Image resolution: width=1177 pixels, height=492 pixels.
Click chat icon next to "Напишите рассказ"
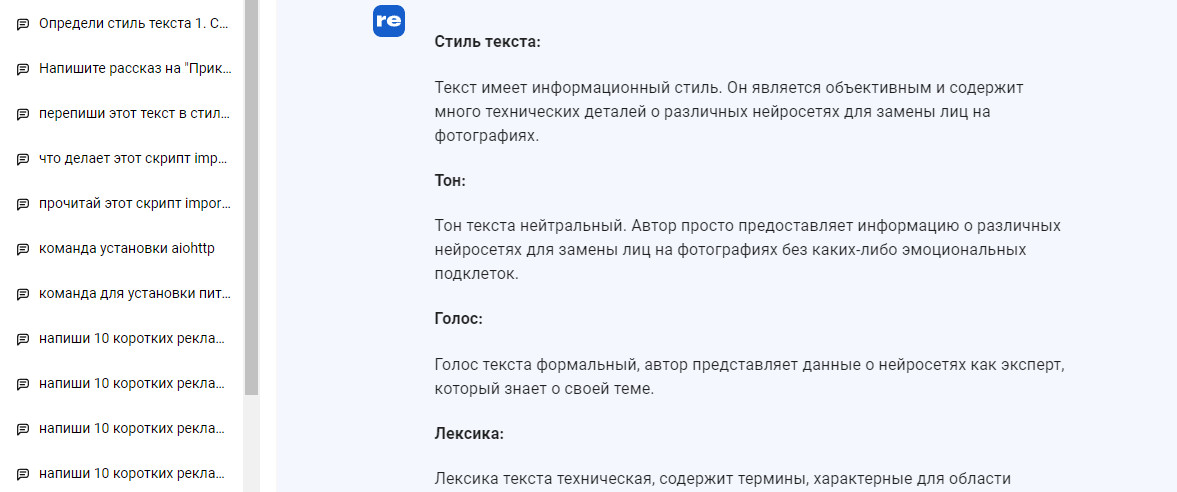[23, 69]
